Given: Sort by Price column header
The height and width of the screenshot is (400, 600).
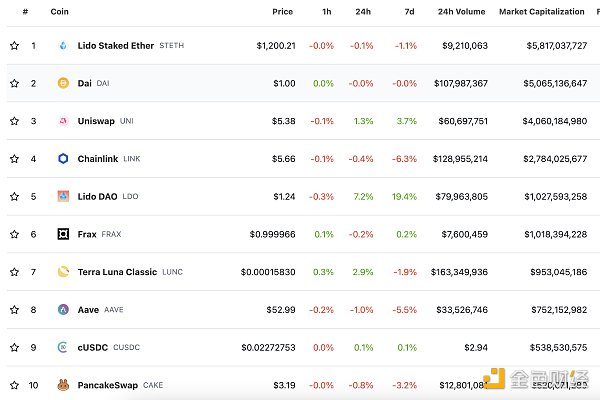Looking at the screenshot, I should click(x=282, y=11).
